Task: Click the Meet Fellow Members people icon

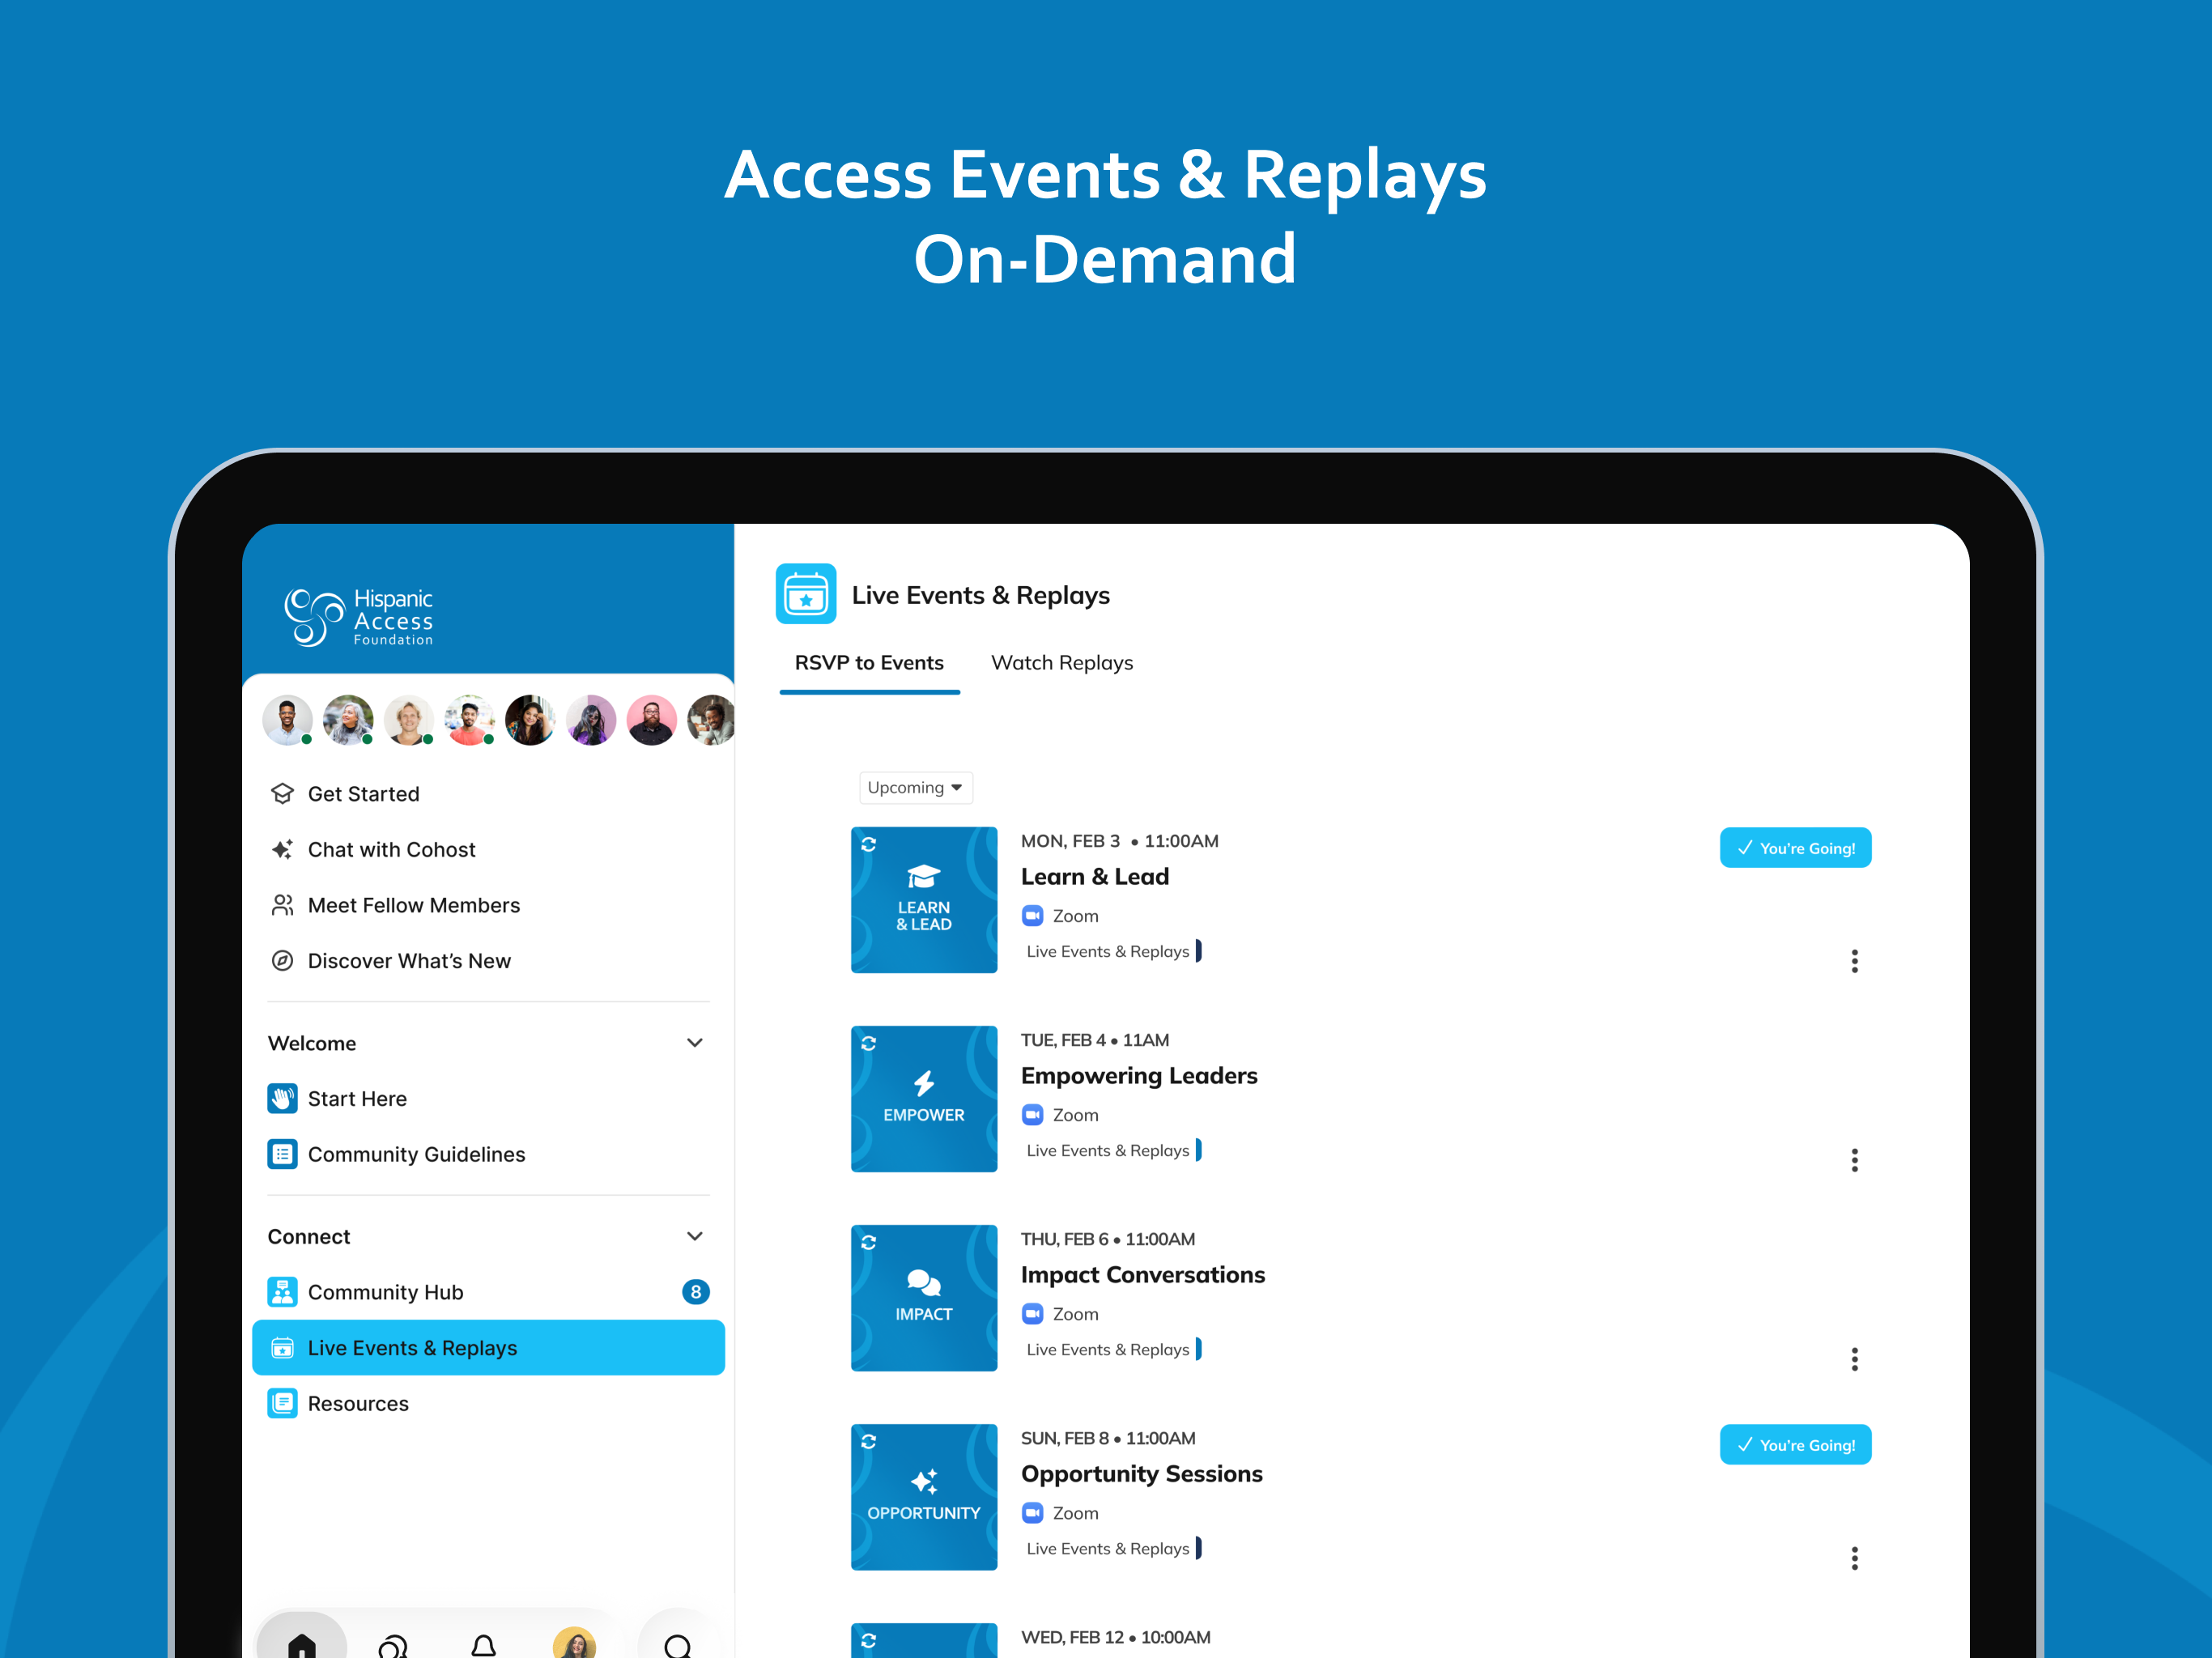Action: point(282,905)
